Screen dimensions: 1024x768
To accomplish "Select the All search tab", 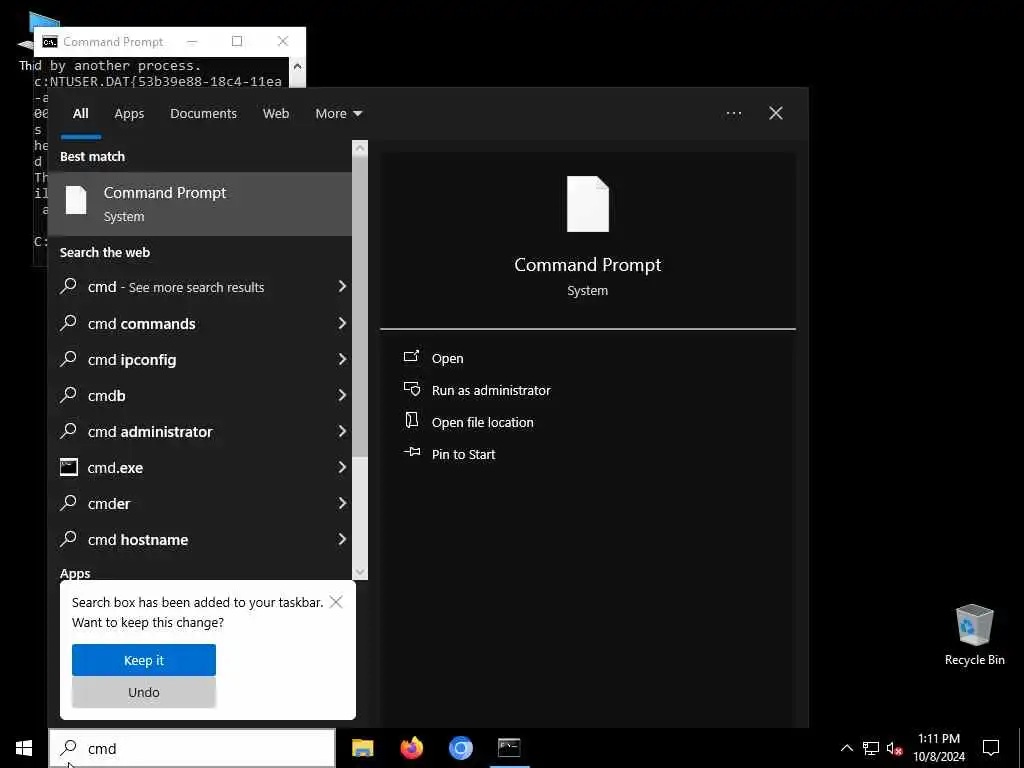I will click(80, 114).
